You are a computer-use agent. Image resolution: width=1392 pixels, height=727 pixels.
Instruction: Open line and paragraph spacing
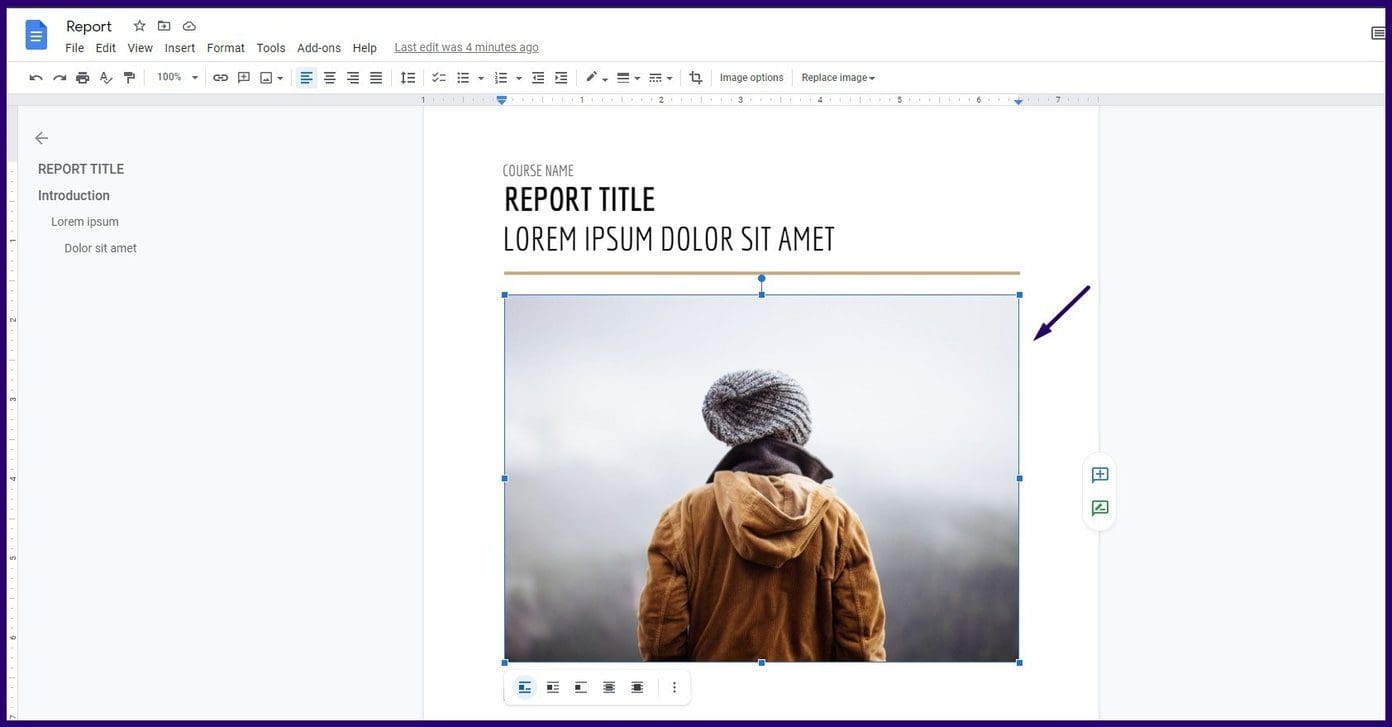tap(408, 78)
